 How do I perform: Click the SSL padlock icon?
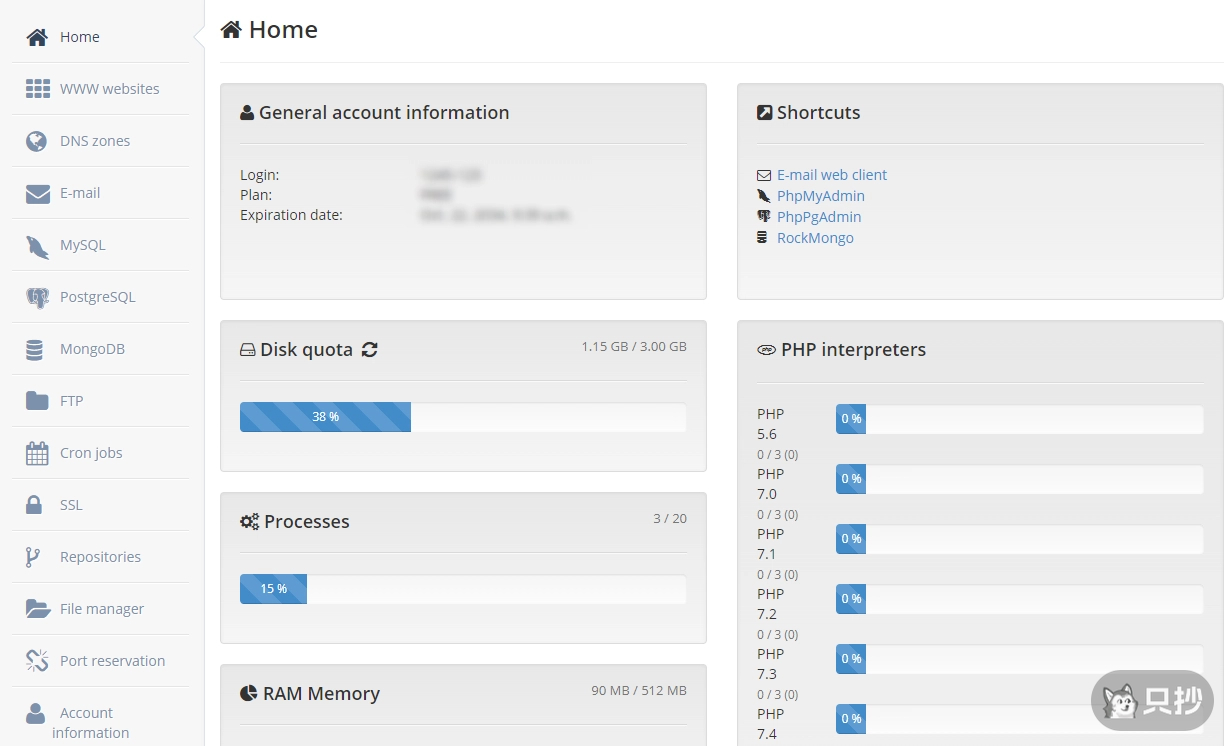coord(34,505)
